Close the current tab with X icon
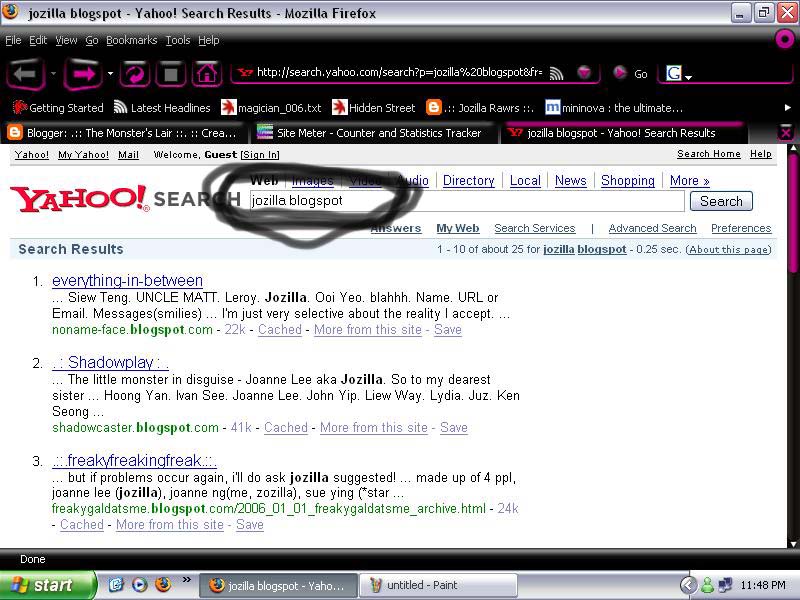Image resolution: width=800 pixels, height=600 pixels. point(786,133)
